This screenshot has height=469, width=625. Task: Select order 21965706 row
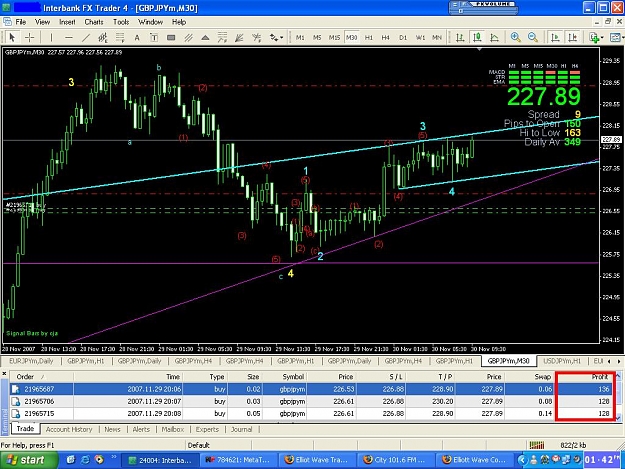pyautogui.click(x=312, y=401)
